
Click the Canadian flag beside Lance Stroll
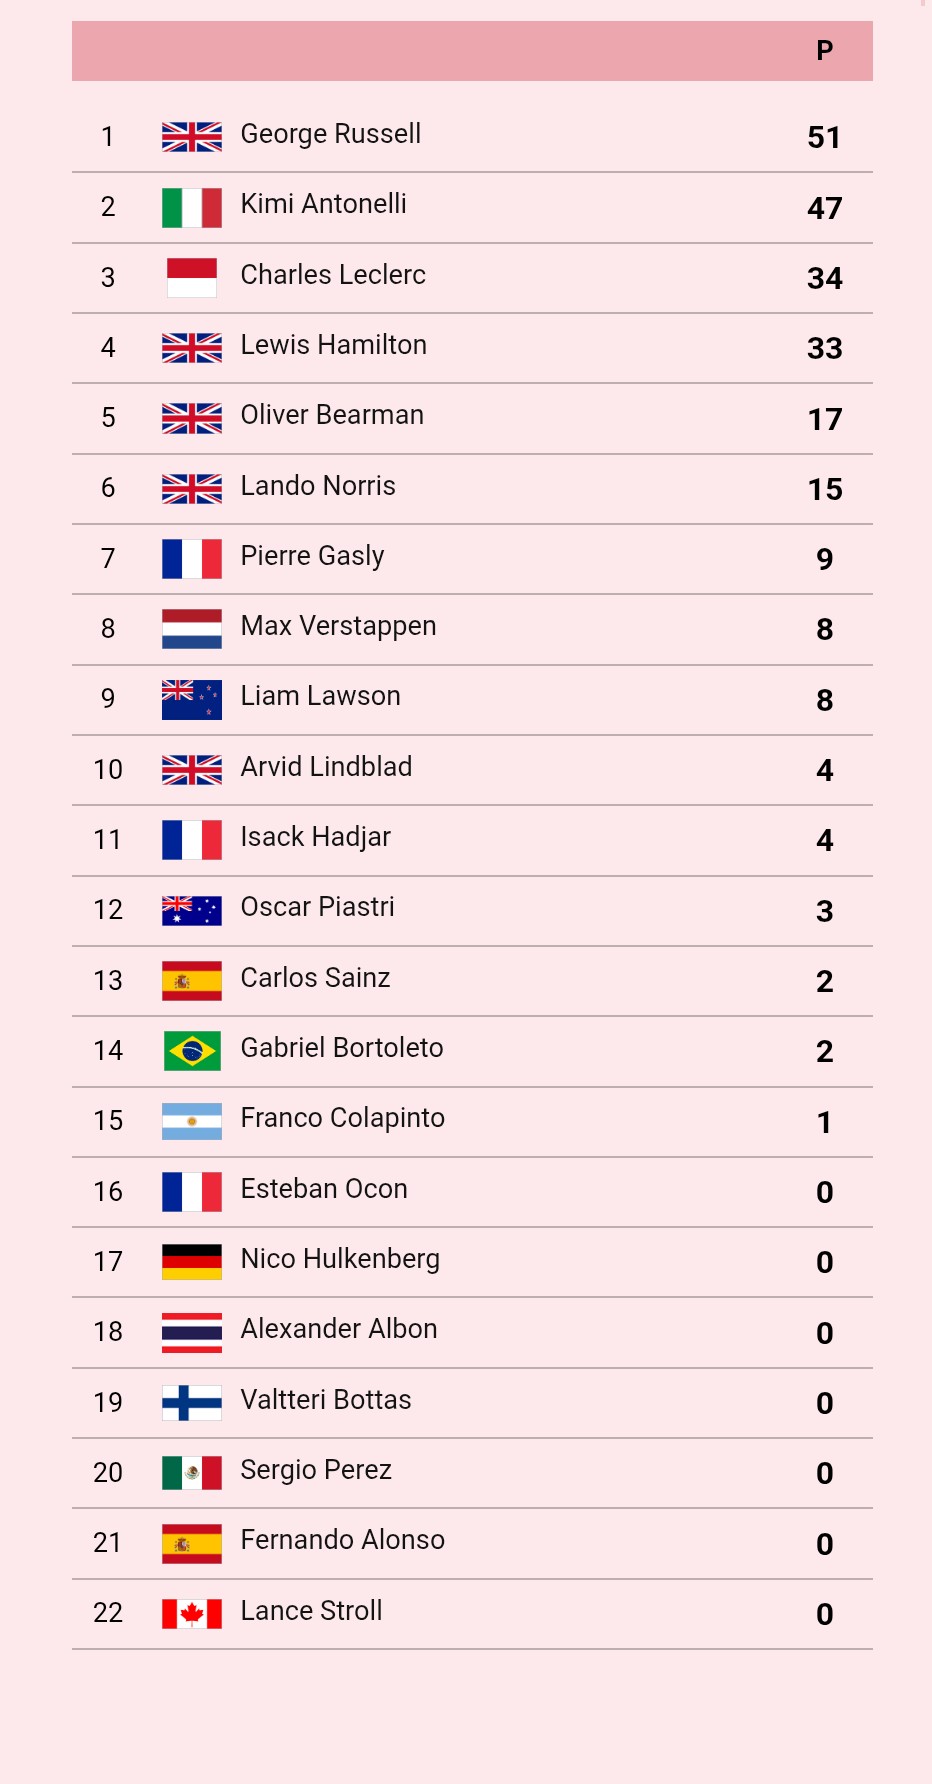pos(192,1614)
